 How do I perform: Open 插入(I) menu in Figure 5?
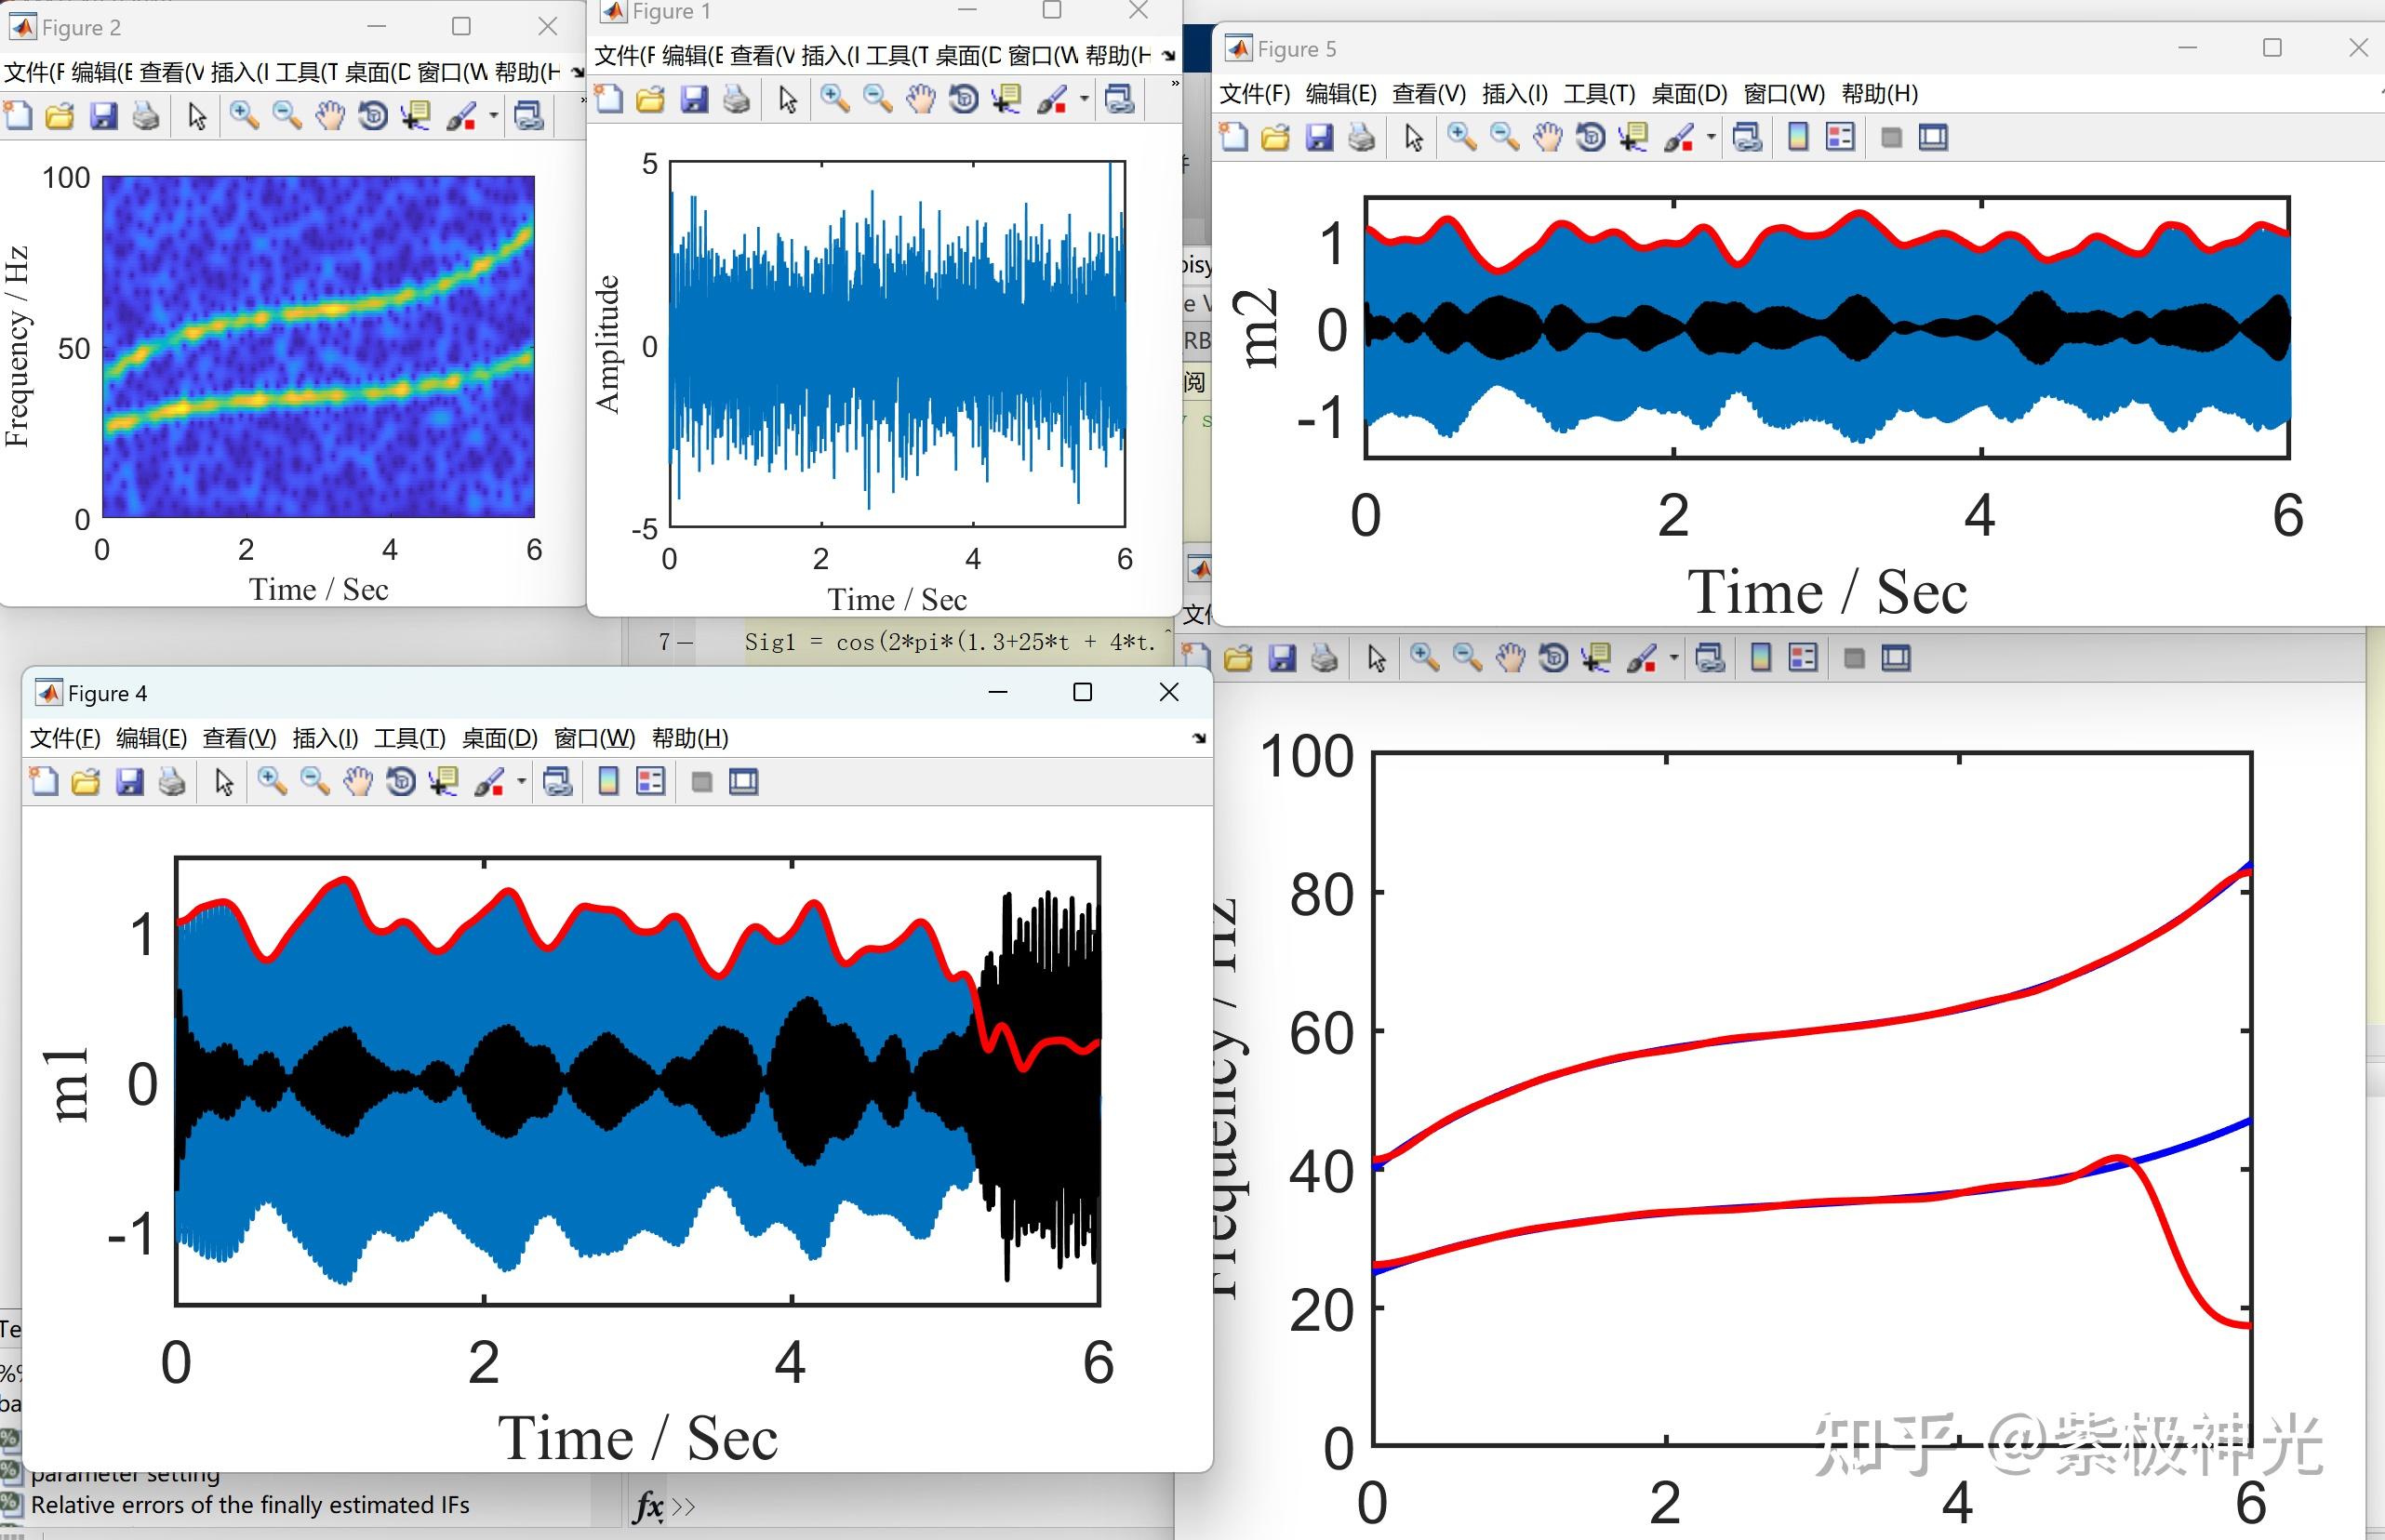pyautogui.click(x=1514, y=94)
